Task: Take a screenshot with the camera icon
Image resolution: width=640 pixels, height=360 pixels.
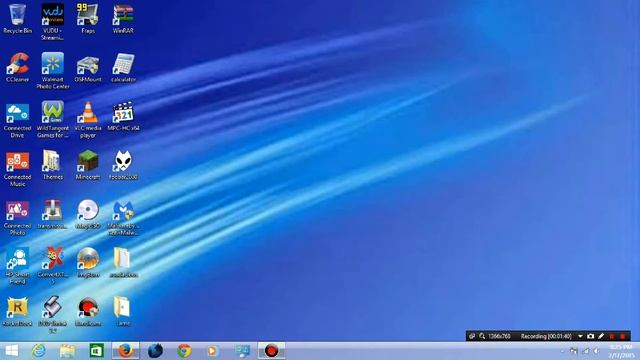Action: coord(591,336)
